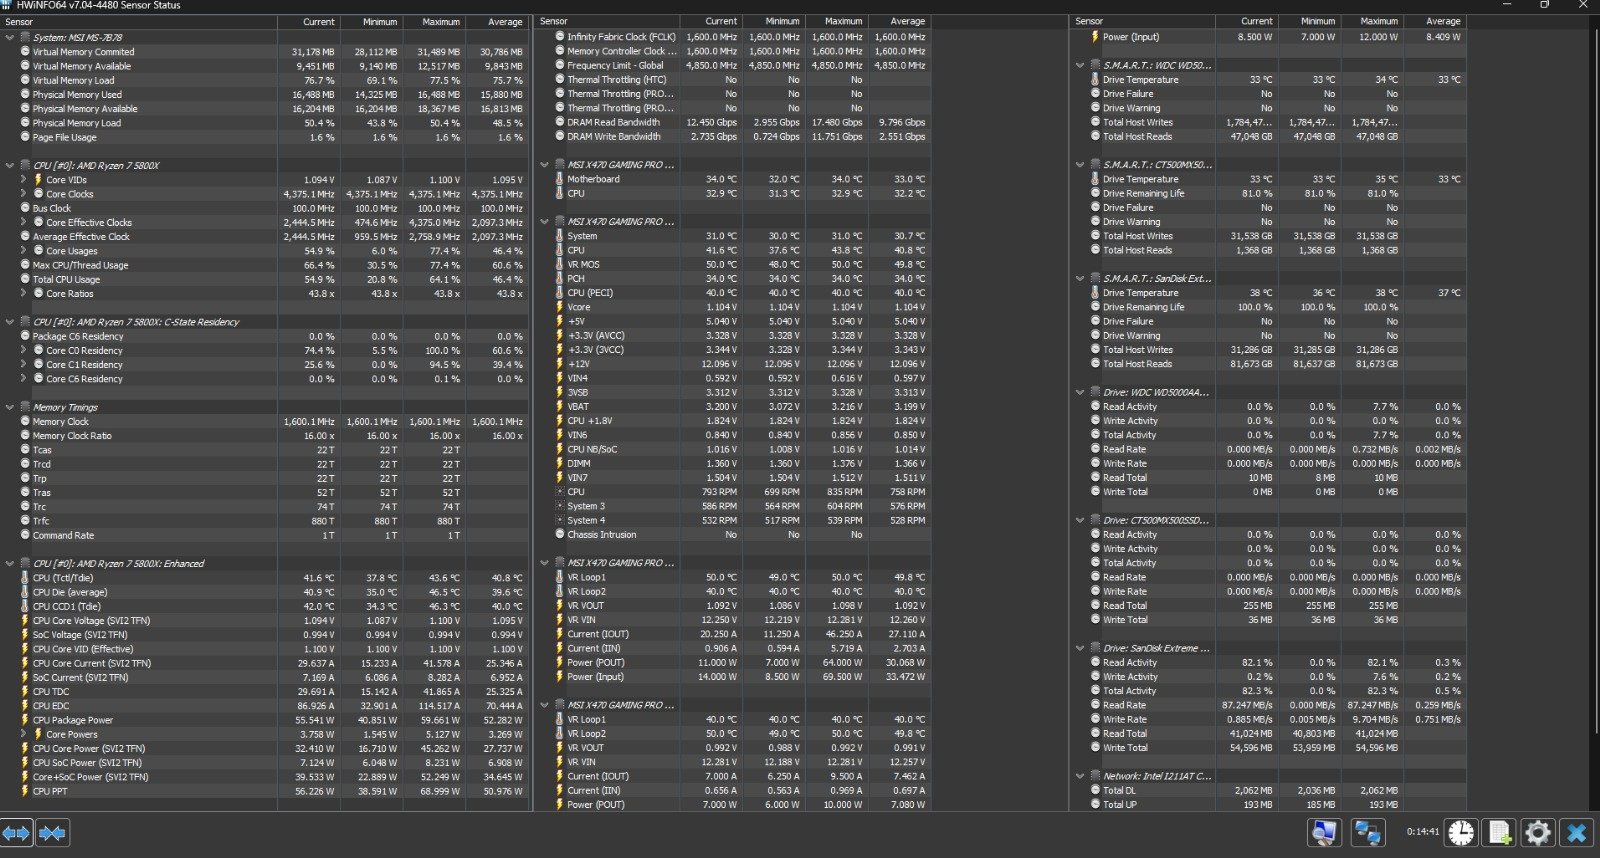Click the lightning icon beside Power (Input) 8.500 W
Viewport: 1600px width, 858px height.
[1095, 37]
